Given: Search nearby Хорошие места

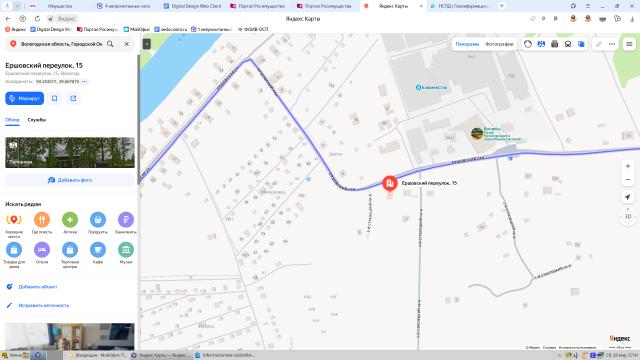Looking at the screenshot, I should pyautogui.click(x=14, y=224).
